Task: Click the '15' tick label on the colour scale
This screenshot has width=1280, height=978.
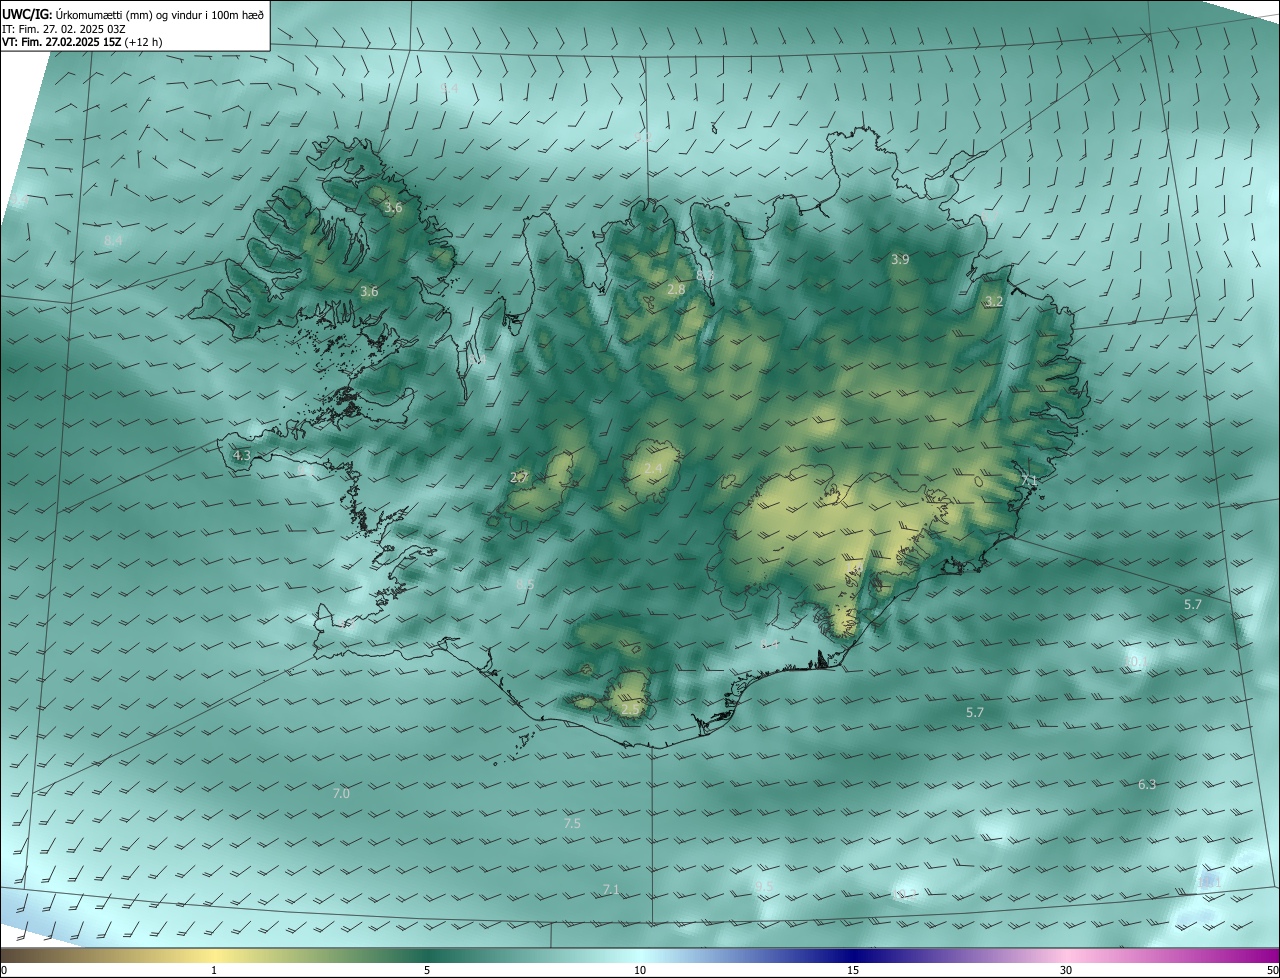Action: pos(853,970)
